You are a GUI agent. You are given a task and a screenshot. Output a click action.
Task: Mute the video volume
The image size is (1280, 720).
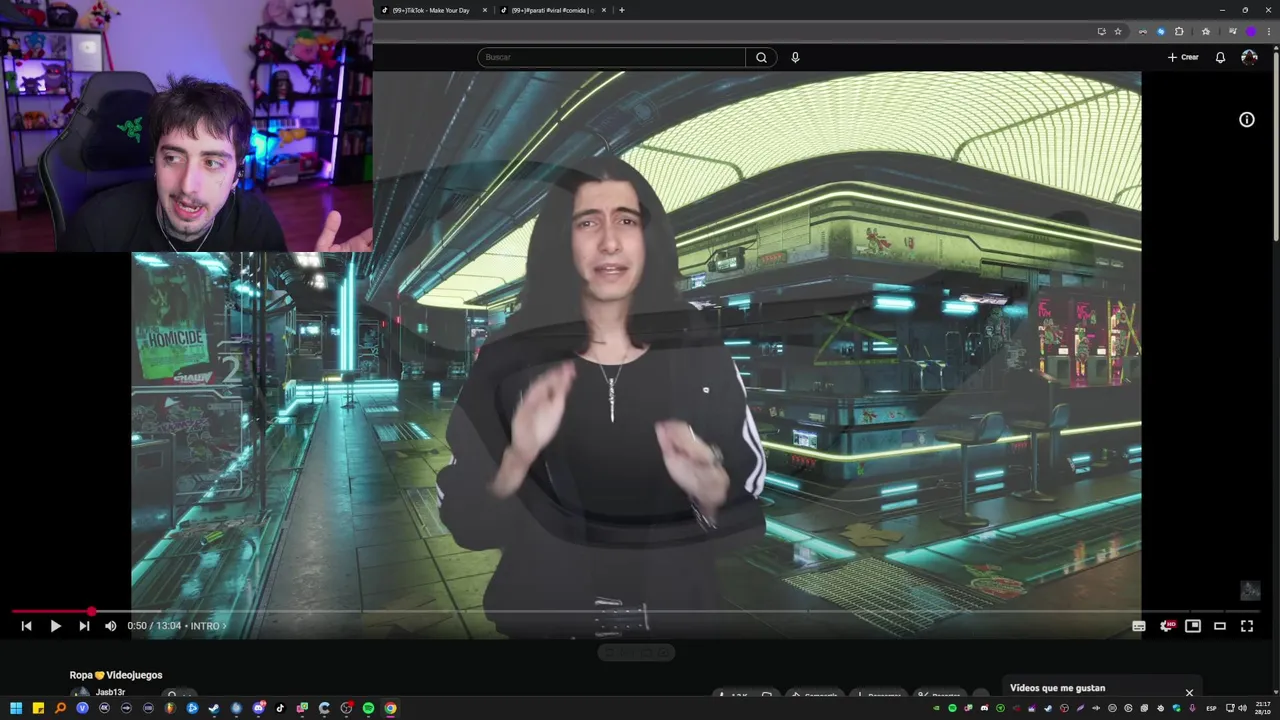coord(111,626)
